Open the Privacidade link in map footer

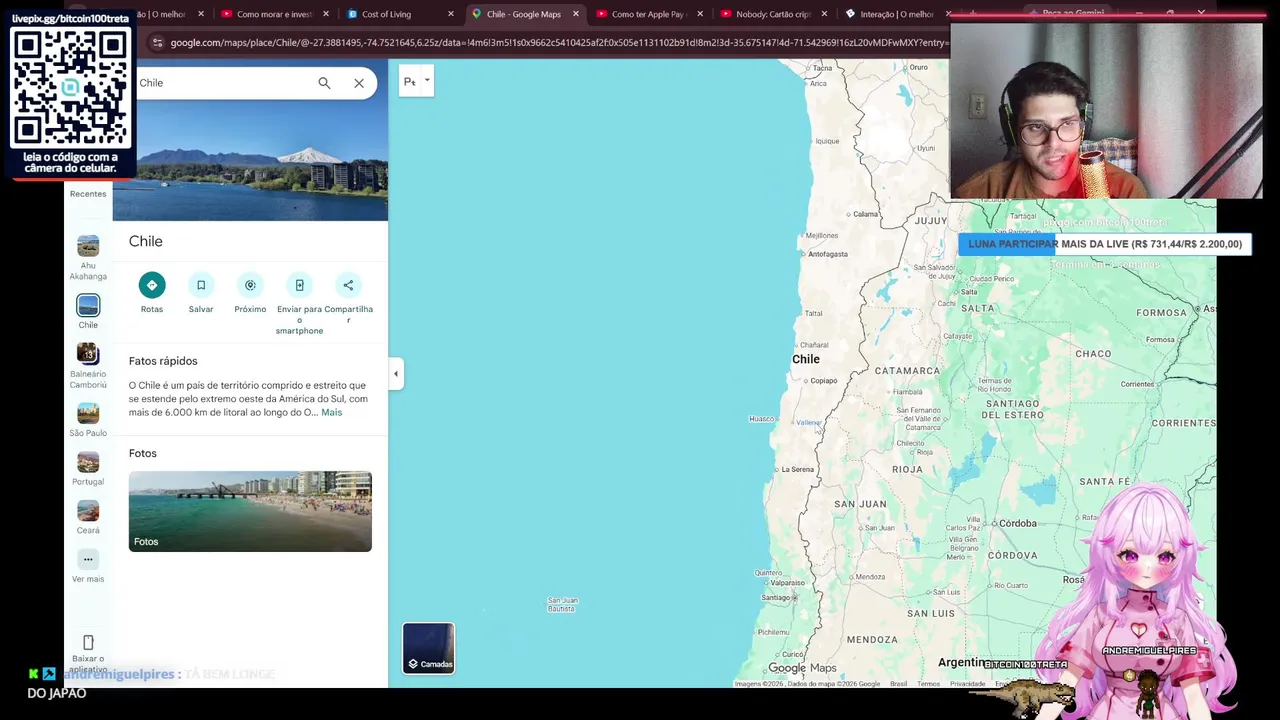[x=968, y=684]
